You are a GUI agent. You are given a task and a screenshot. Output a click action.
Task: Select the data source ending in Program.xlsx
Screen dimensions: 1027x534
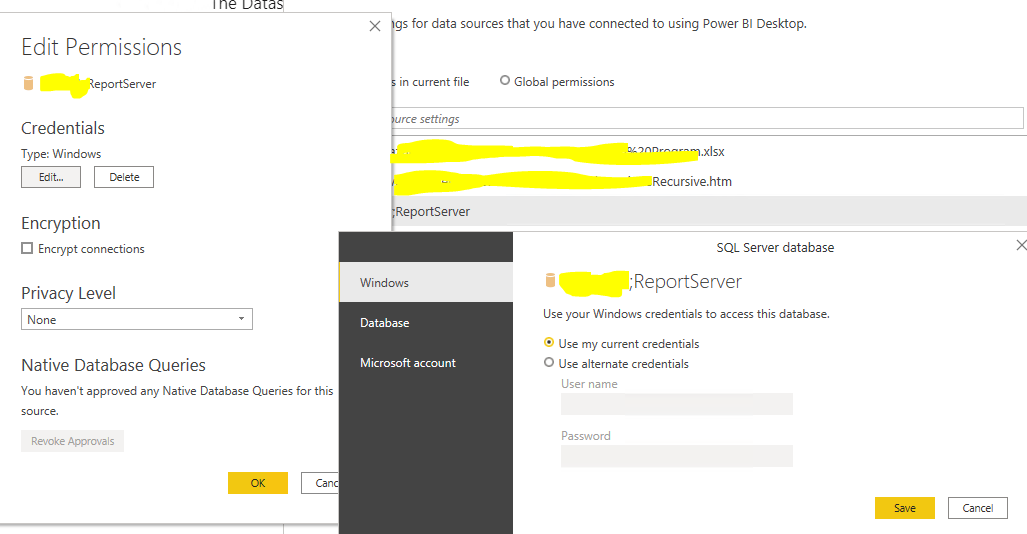click(709, 151)
